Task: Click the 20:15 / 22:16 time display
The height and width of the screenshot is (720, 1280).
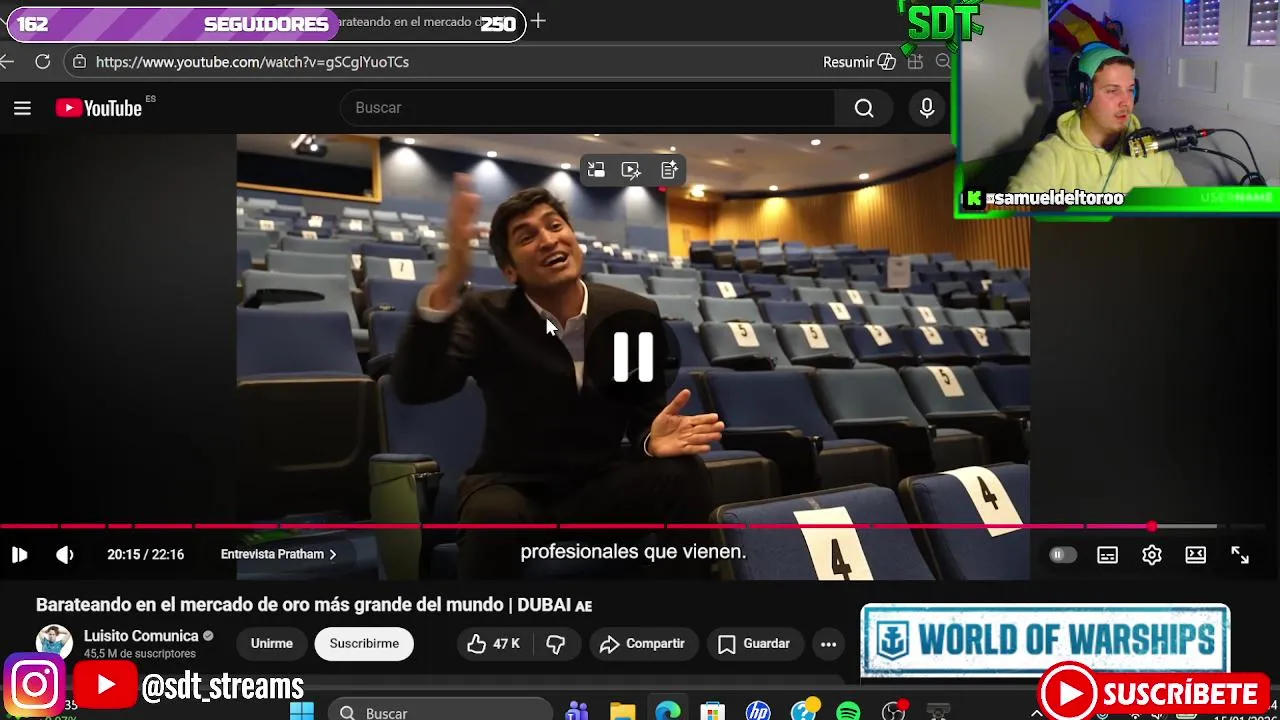Action: pos(146,554)
